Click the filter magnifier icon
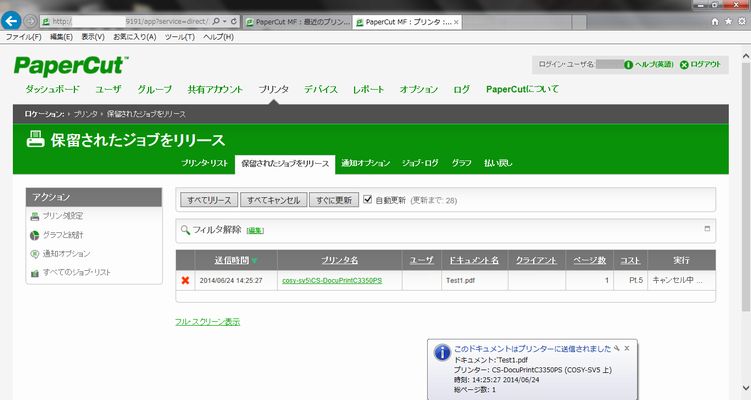This screenshot has height=400, width=751. point(185,230)
